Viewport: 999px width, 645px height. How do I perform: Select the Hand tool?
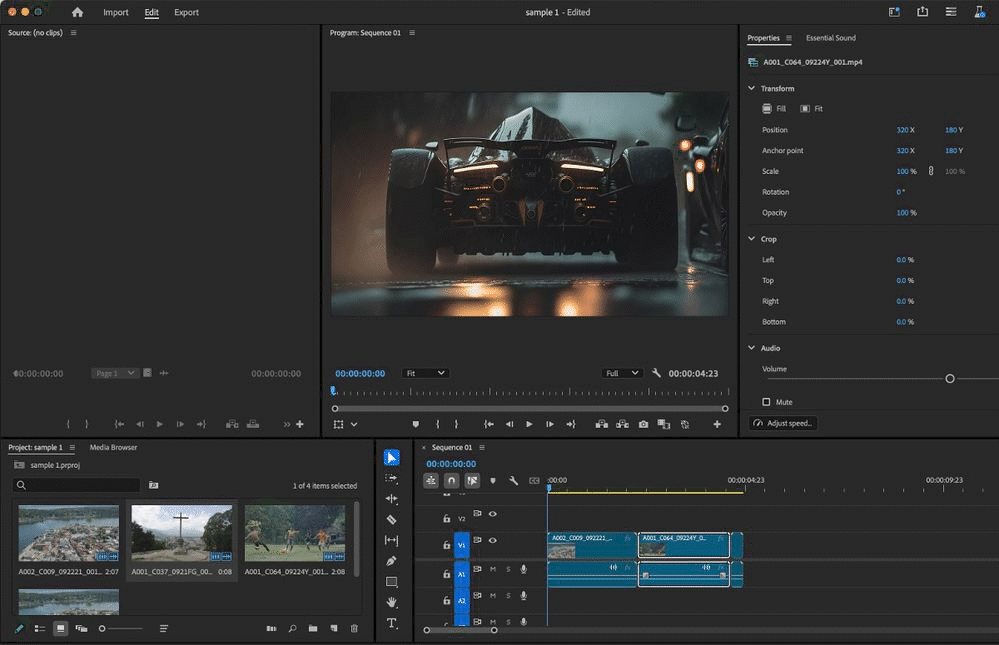391,602
